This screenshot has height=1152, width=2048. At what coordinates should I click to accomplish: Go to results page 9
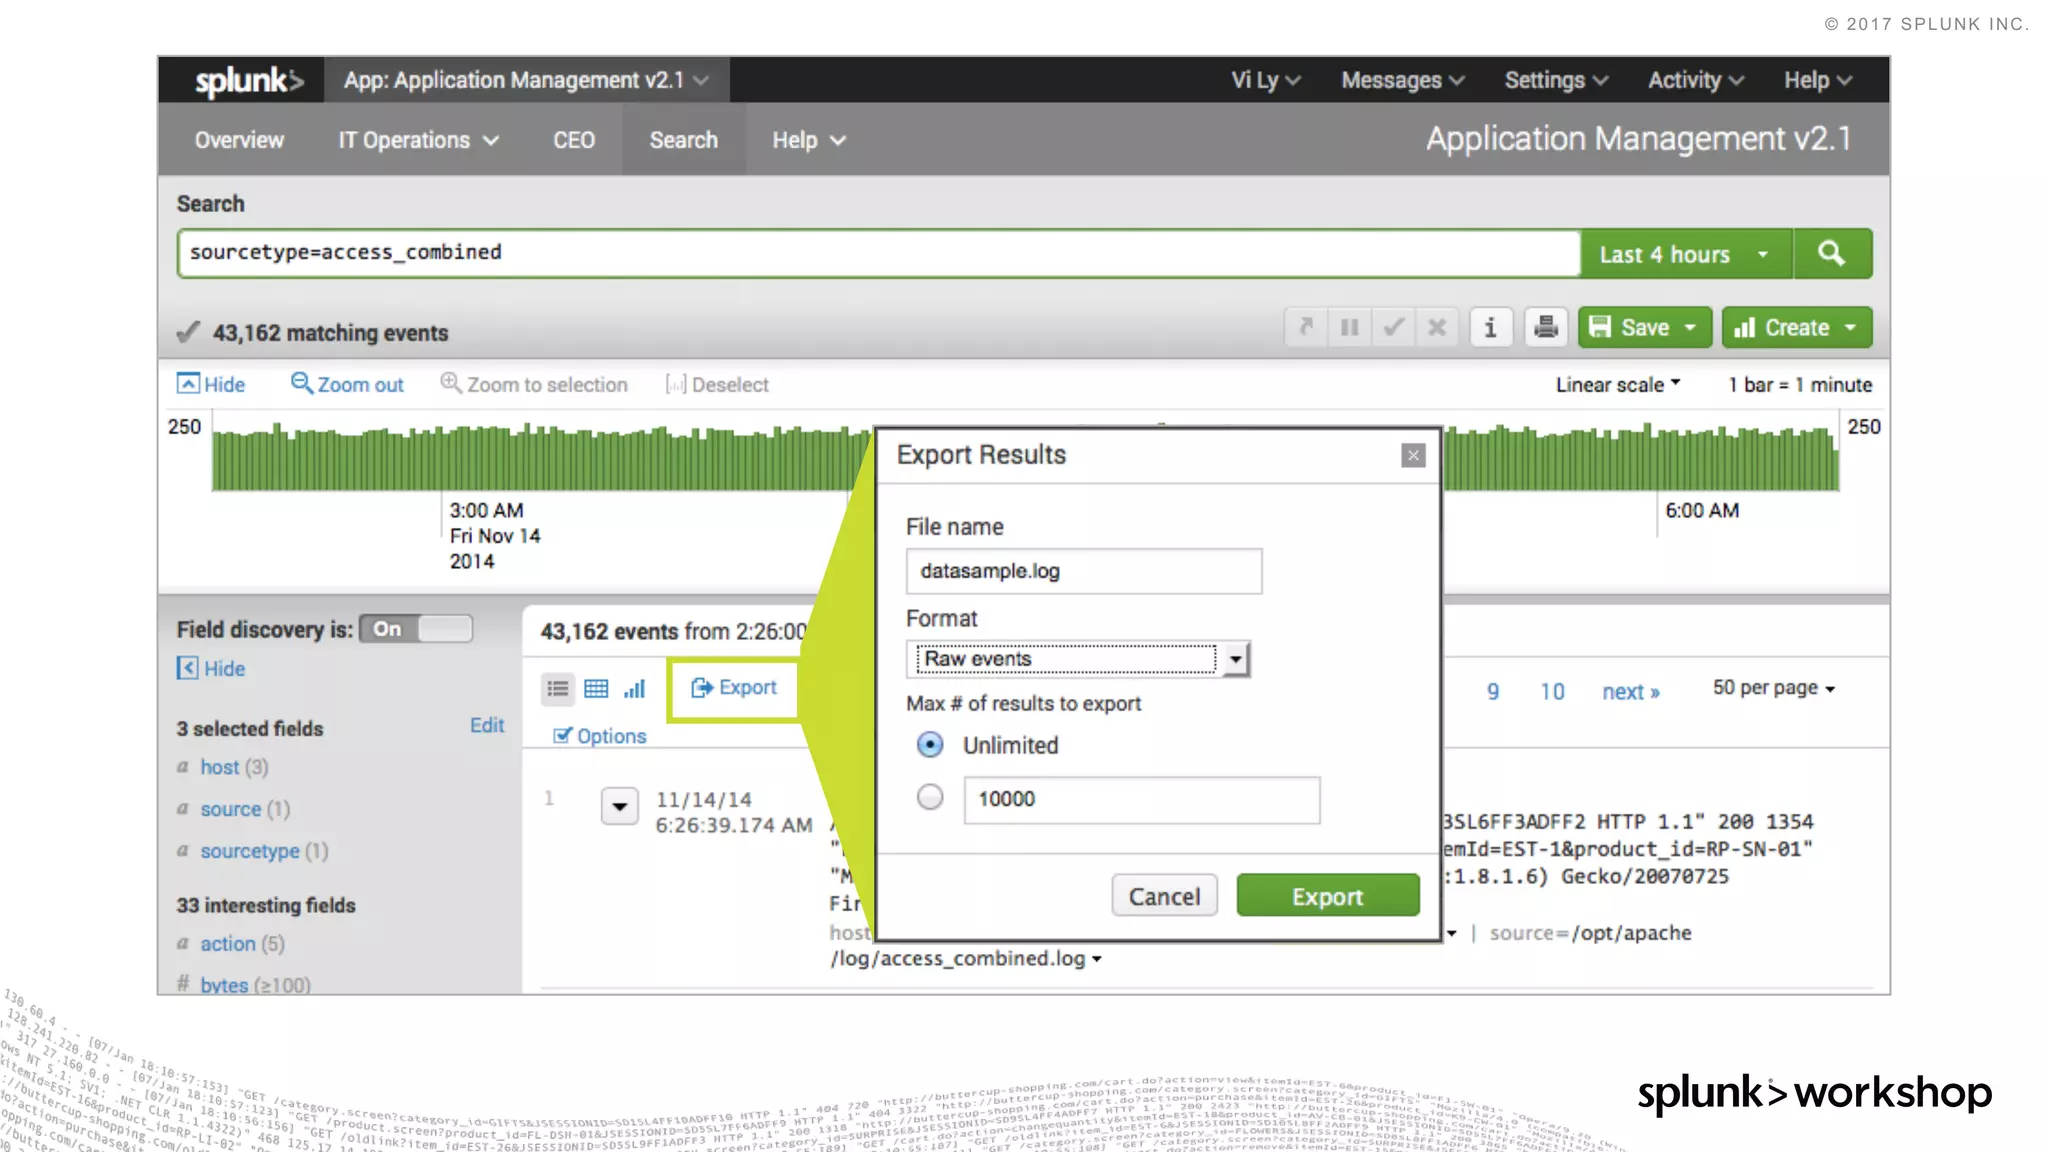pyautogui.click(x=1493, y=691)
